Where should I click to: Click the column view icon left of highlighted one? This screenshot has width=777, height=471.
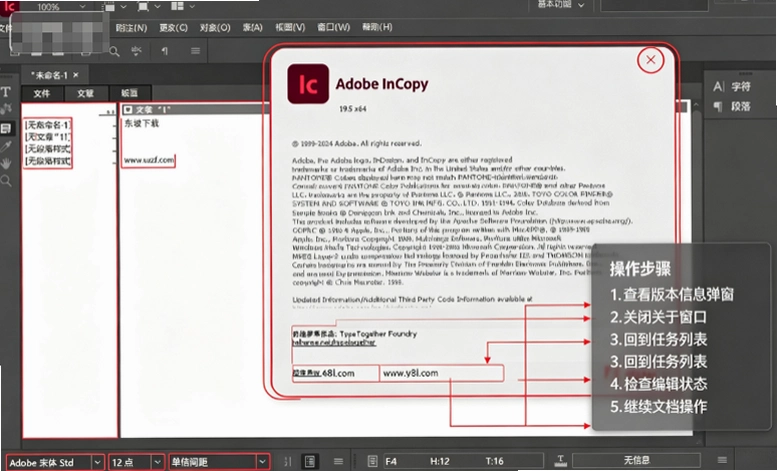tap(288, 462)
